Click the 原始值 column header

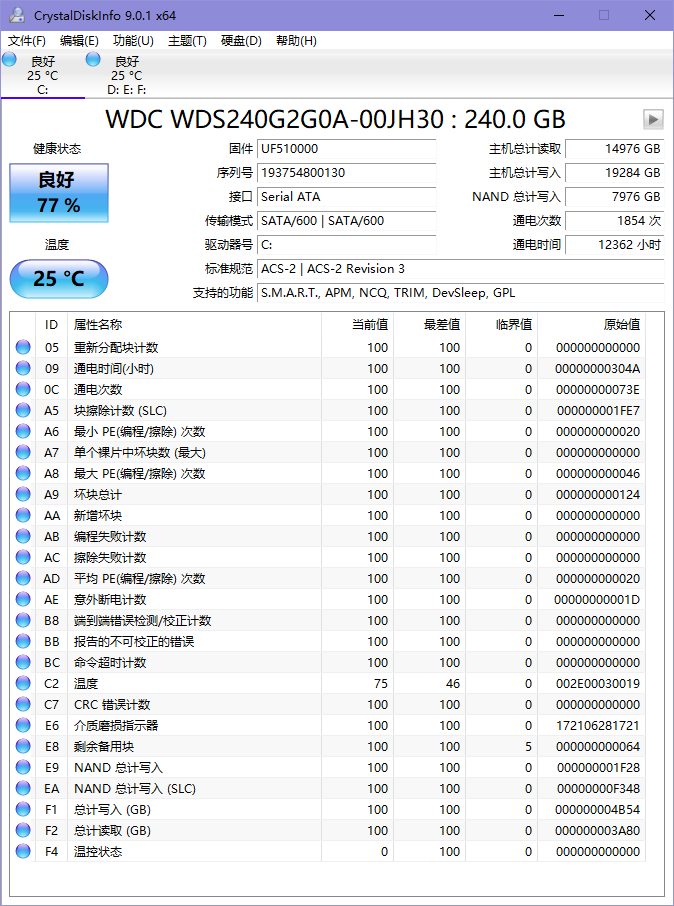(620, 325)
